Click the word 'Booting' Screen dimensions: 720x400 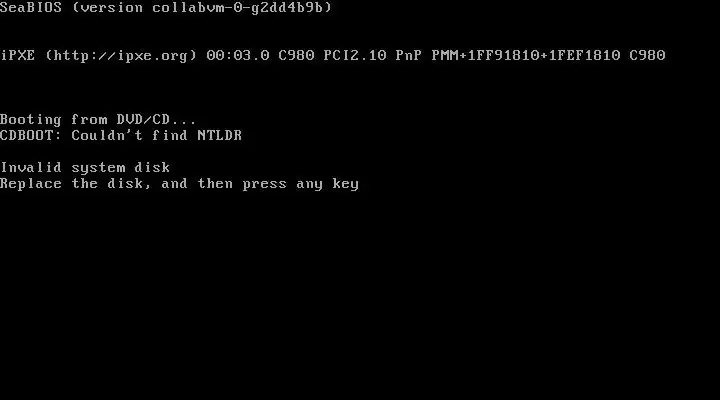30,119
